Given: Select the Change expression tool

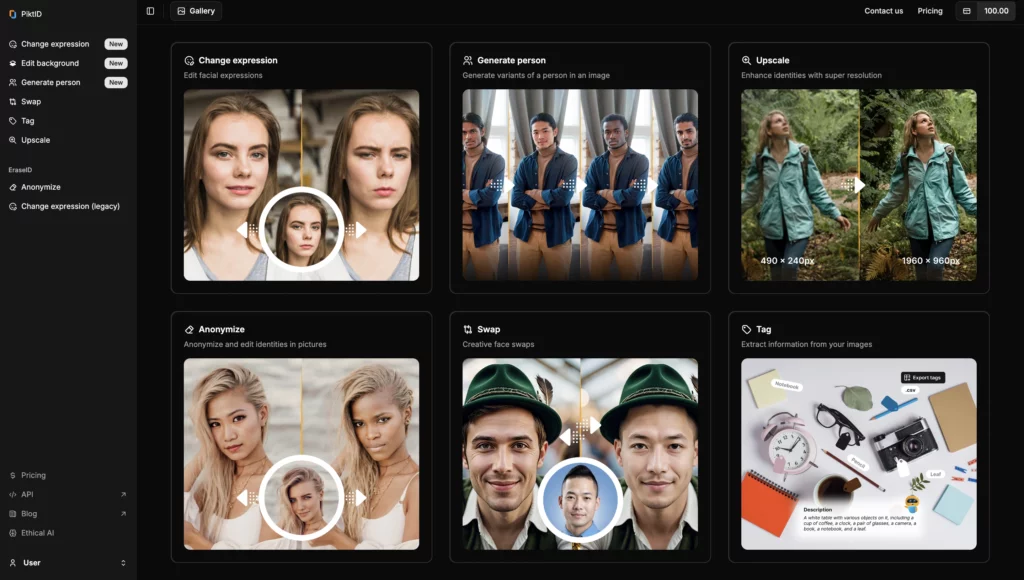Looking at the screenshot, I should pyautogui.click(x=55, y=44).
